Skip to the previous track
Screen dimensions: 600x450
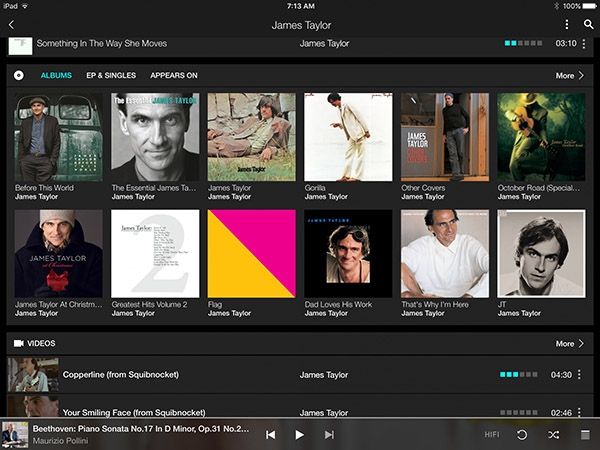tap(270, 435)
